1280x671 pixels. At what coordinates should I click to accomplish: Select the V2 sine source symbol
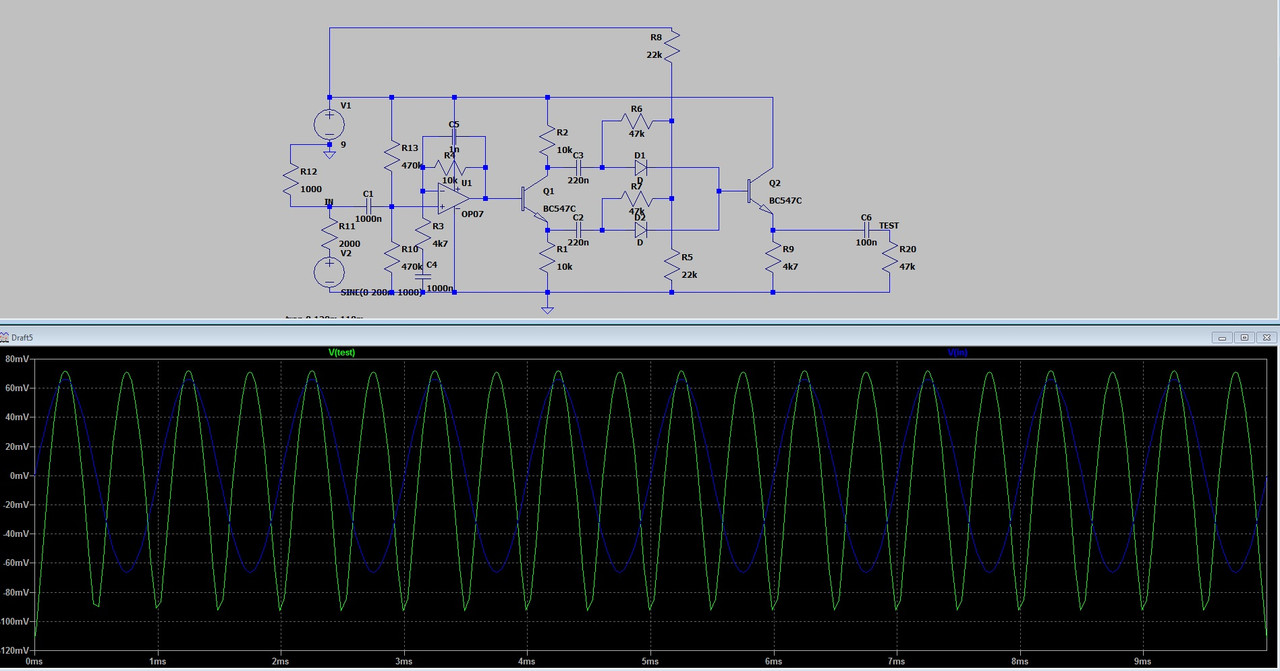[330, 272]
